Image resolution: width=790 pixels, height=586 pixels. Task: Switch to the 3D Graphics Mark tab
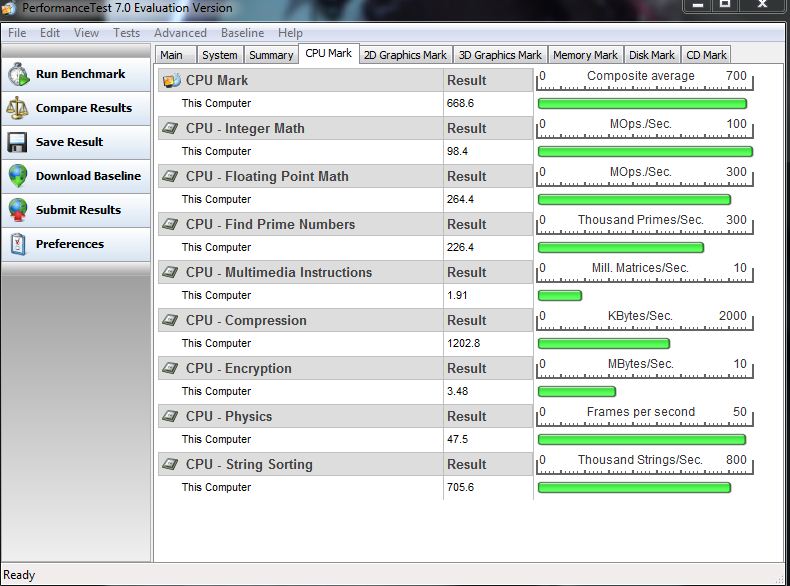pyautogui.click(x=500, y=55)
